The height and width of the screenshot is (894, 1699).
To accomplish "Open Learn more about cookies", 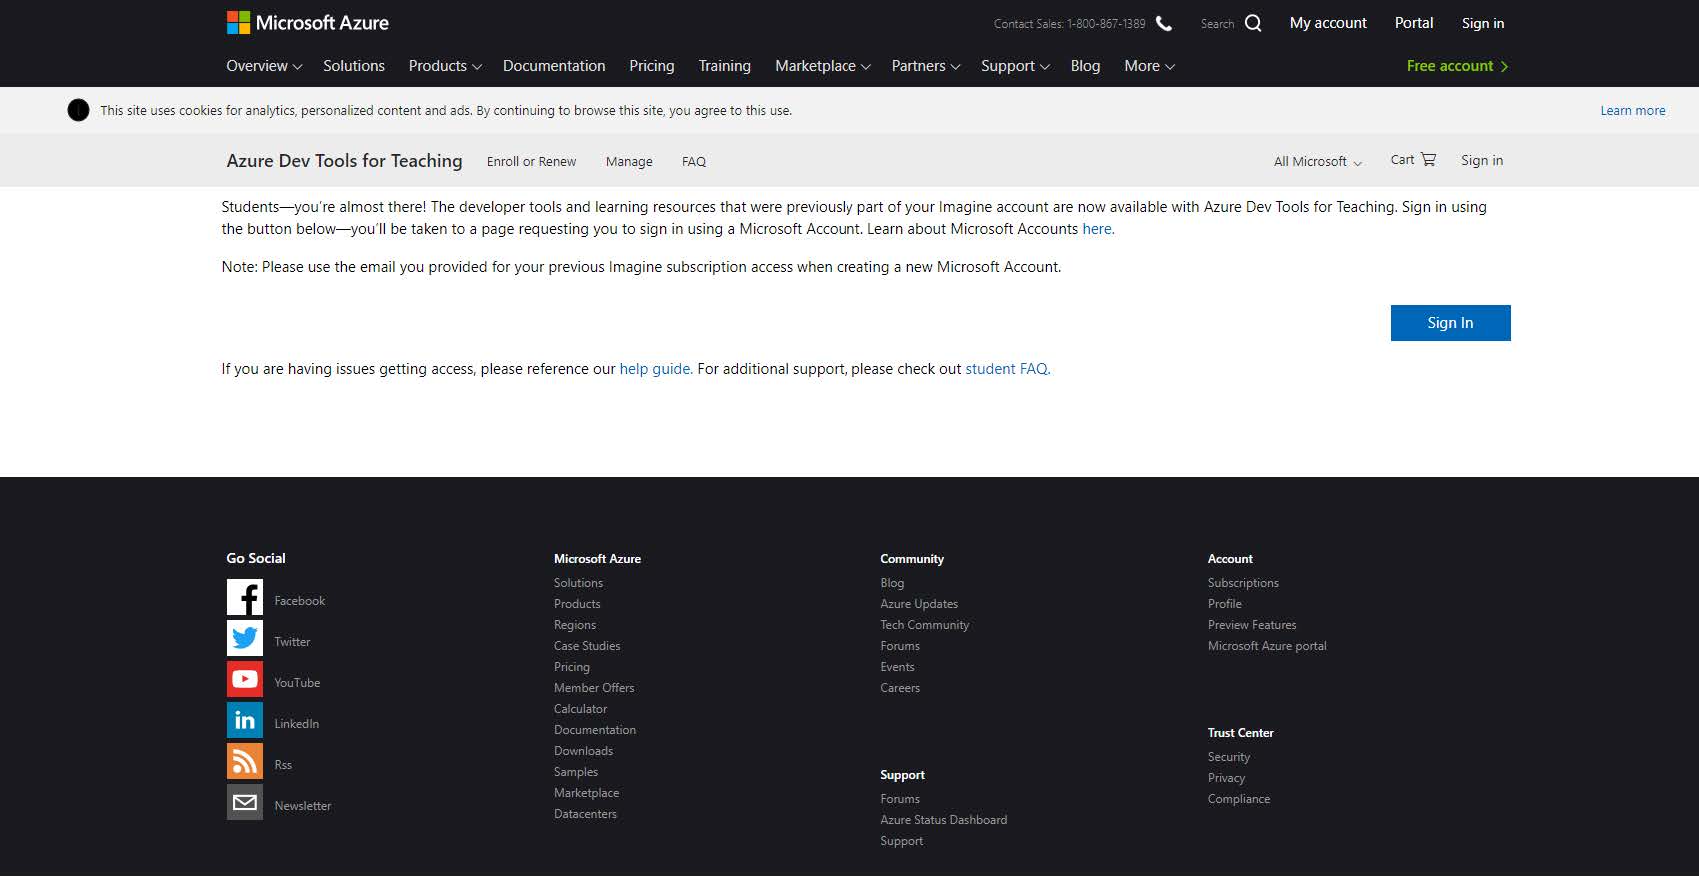I will pos(1632,111).
